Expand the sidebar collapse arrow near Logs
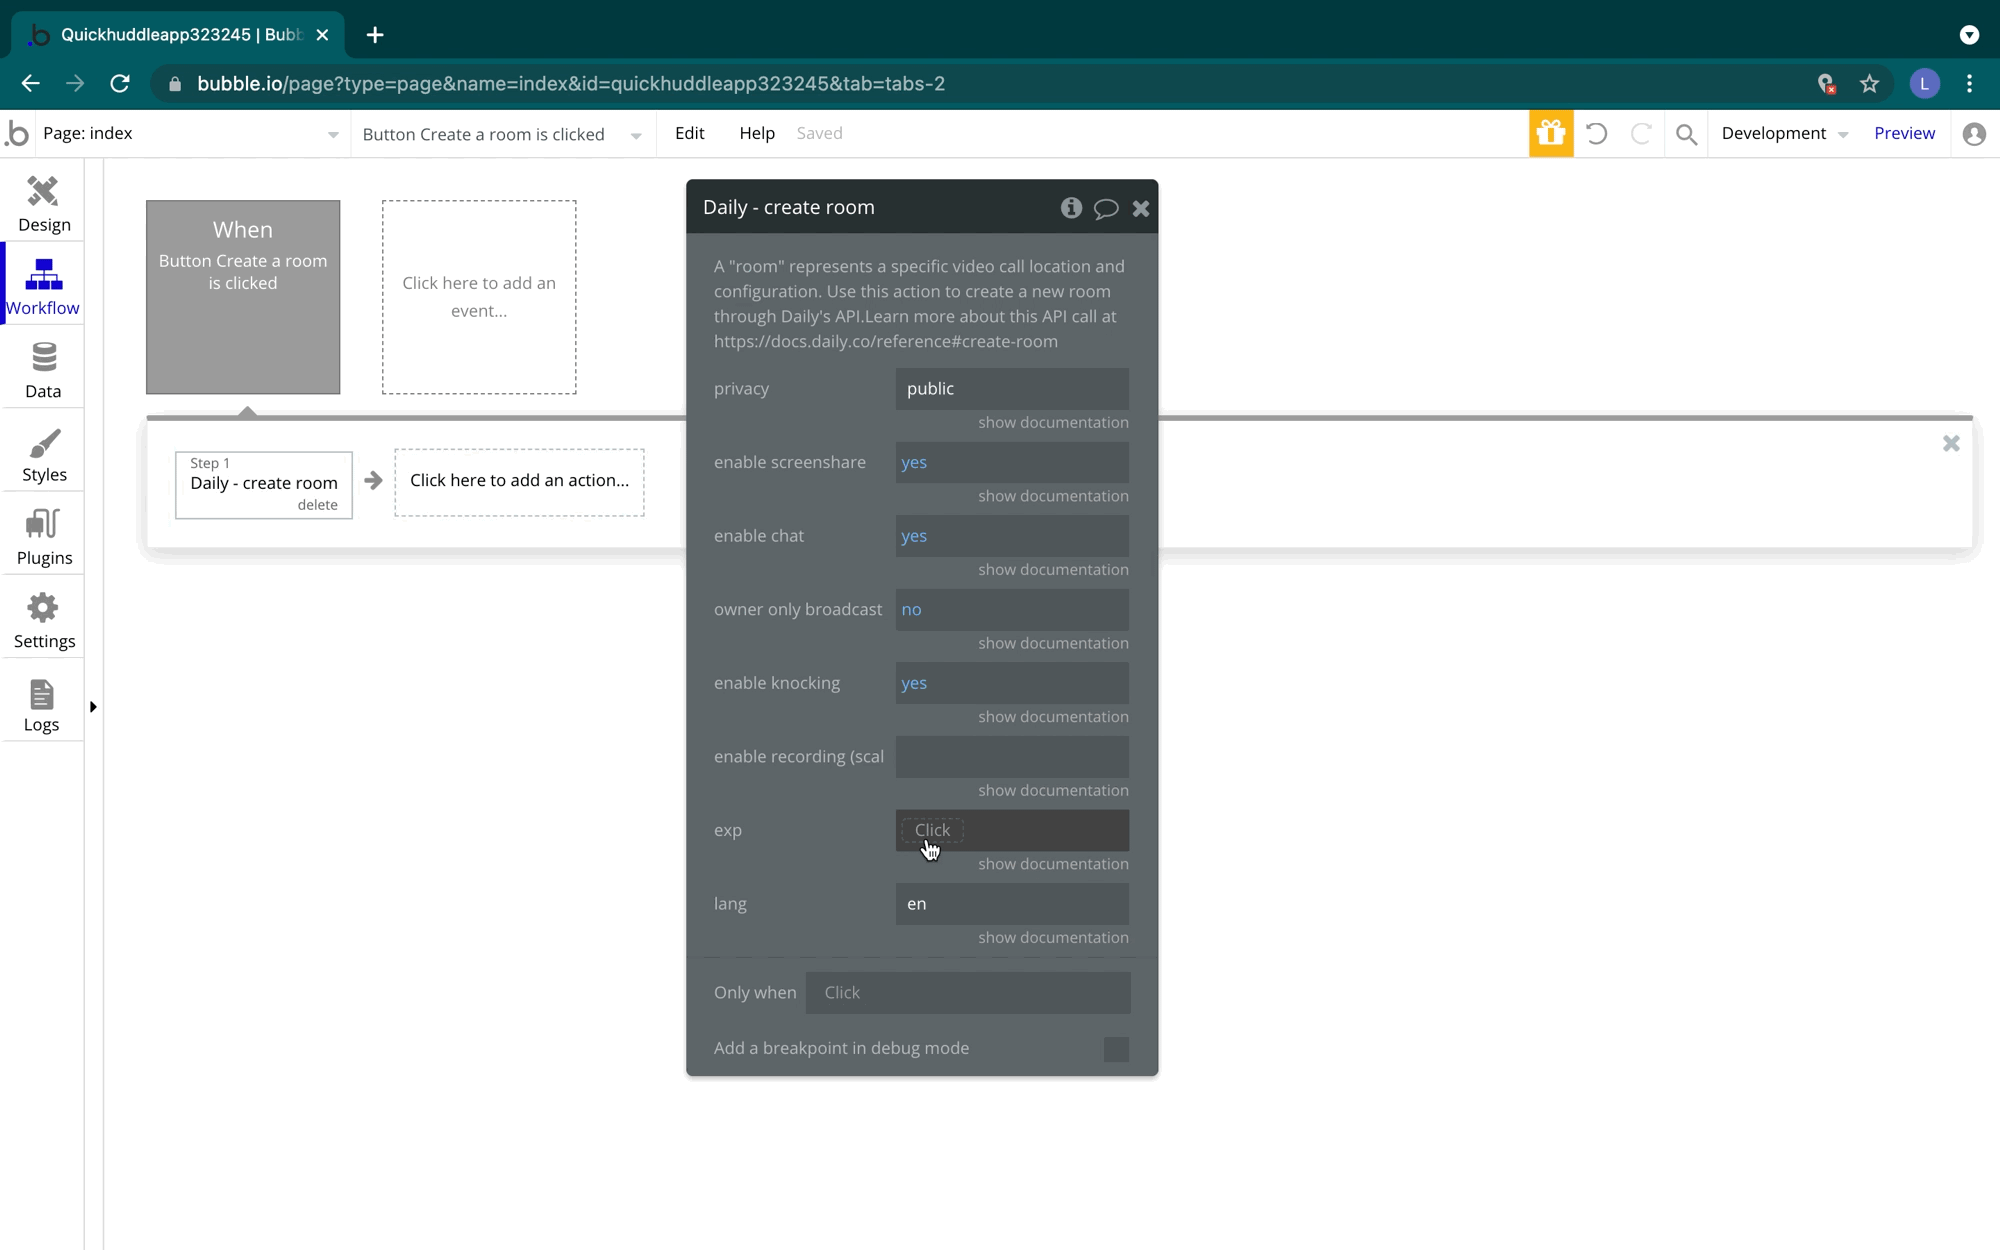Viewport: 2000px width, 1250px height. 93,707
